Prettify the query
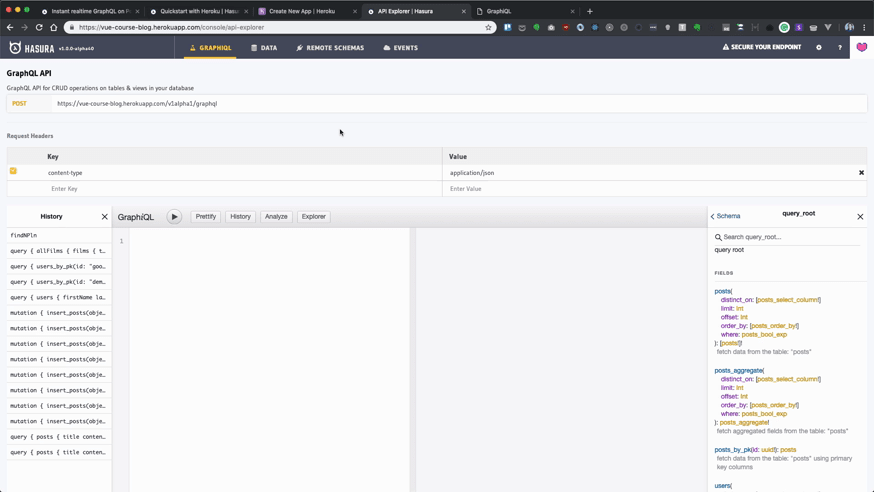This screenshot has height=492, width=874. 206,217
